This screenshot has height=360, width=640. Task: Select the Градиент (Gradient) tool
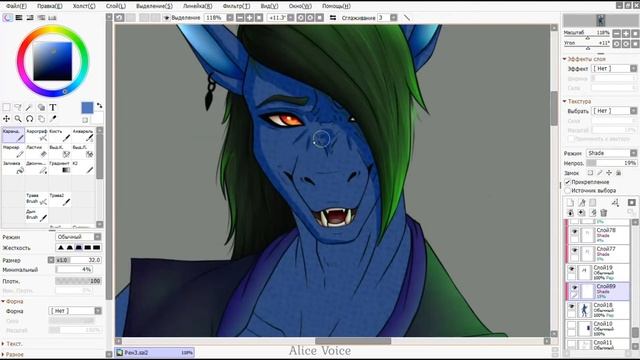coord(60,167)
